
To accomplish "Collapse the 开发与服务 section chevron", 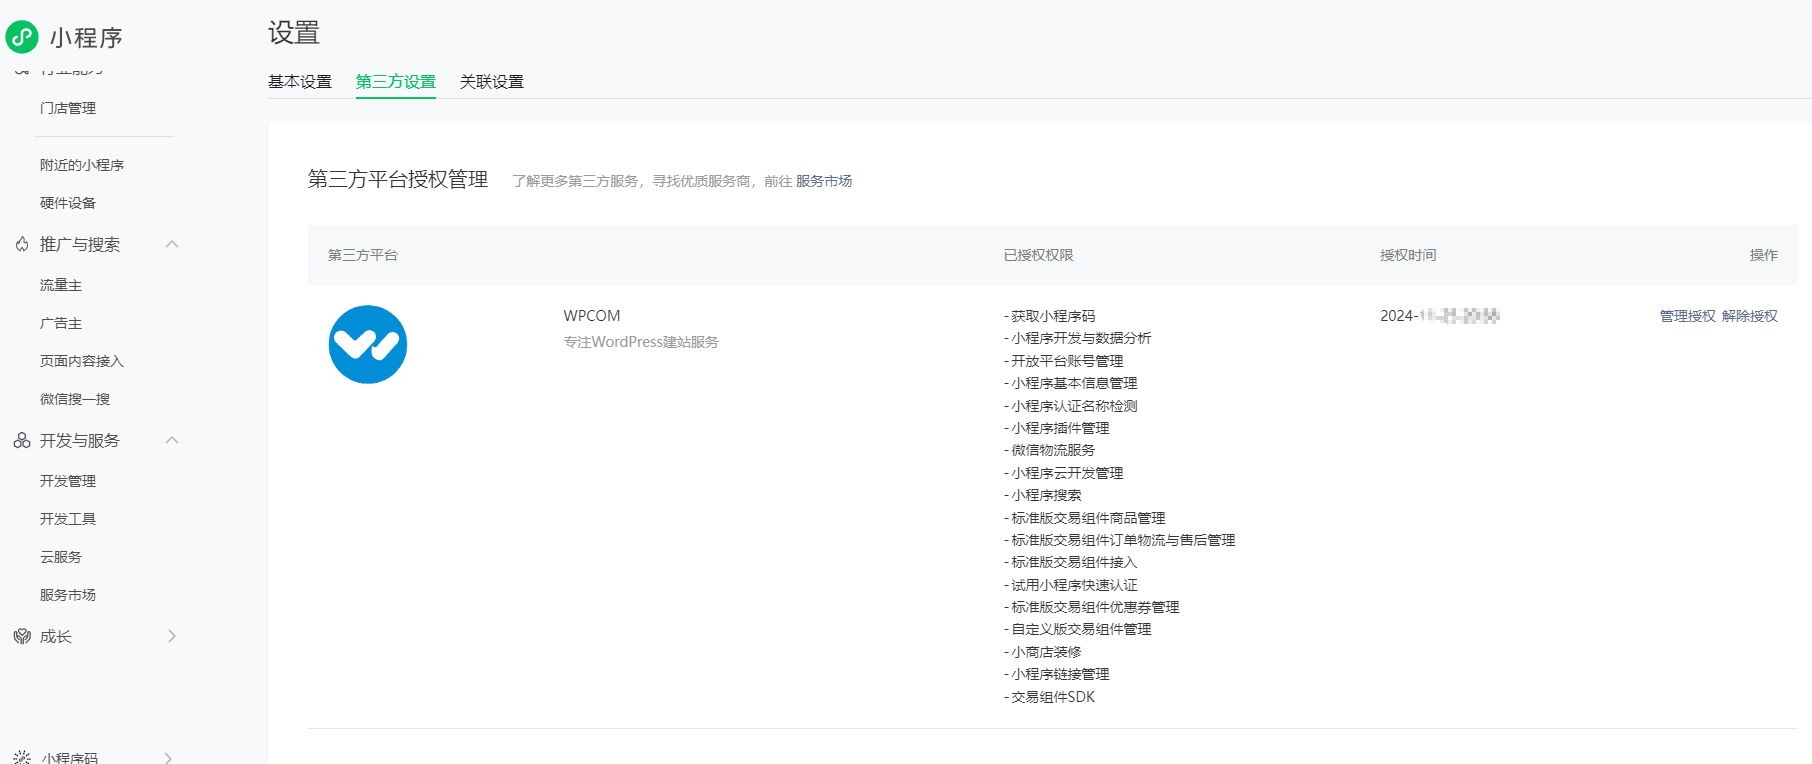I will coord(172,440).
